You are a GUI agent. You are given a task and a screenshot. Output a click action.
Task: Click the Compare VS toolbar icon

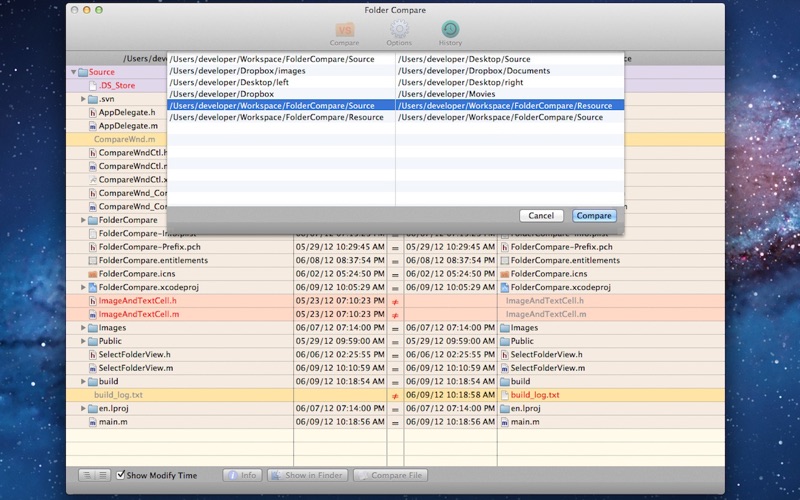tap(344, 30)
